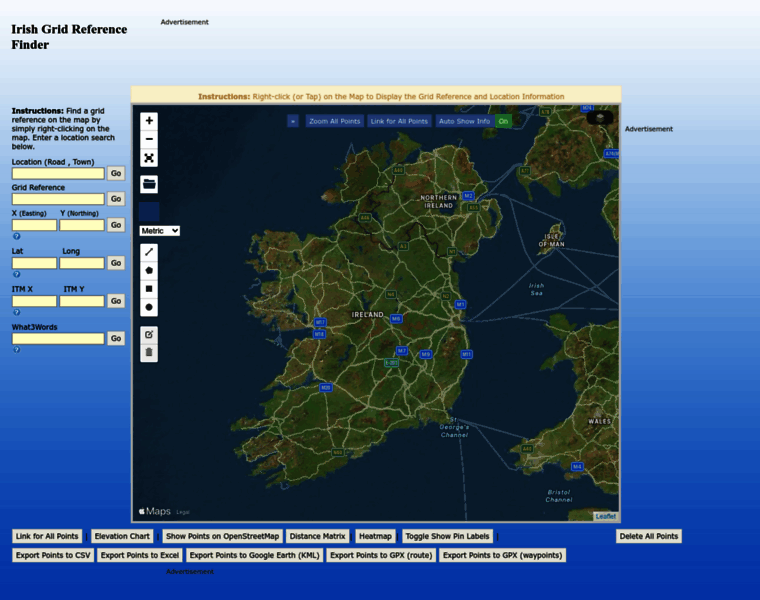Click the NORTHERN IRELAND map label
This screenshot has width=760, height=600.
(x=439, y=202)
